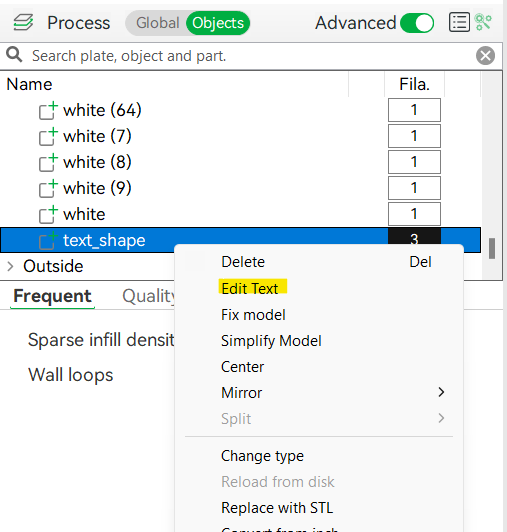
Task: Switch to the Quality tab
Action: click(x=149, y=296)
